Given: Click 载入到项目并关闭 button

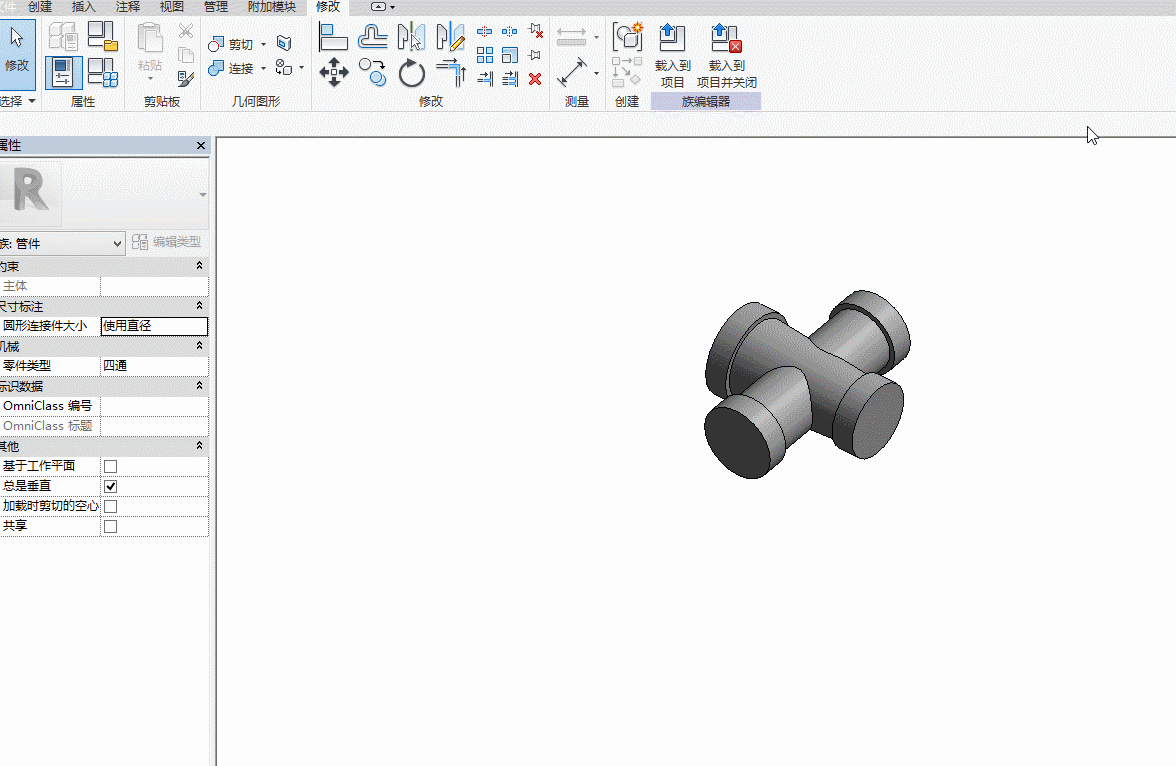Looking at the screenshot, I should [726, 56].
